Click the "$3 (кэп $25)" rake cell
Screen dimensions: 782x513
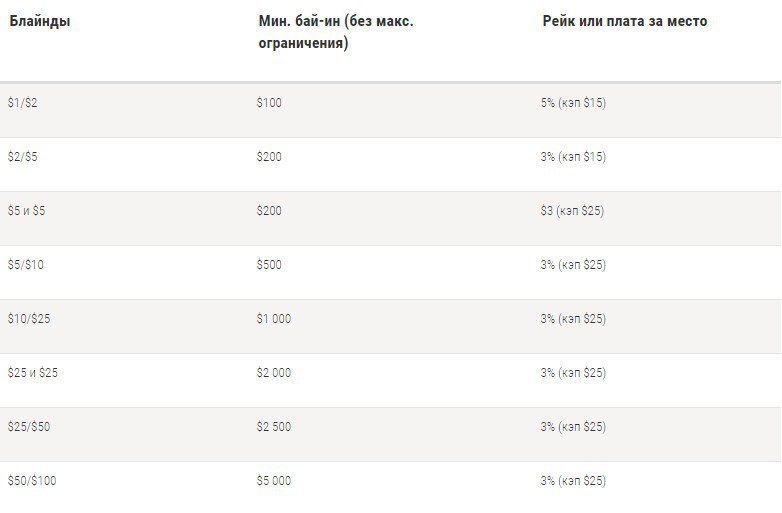tap(572, 211)
